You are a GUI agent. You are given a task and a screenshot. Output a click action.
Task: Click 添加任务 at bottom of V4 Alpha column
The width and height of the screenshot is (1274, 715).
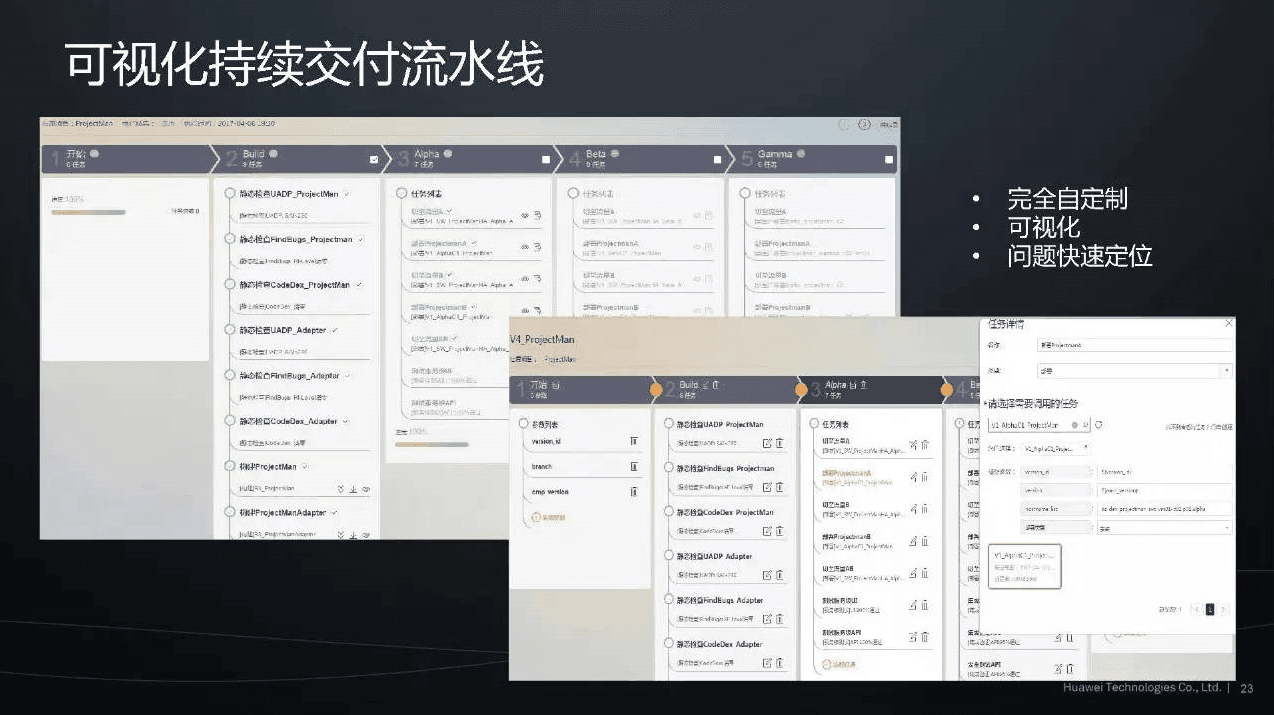click(837, 664)
